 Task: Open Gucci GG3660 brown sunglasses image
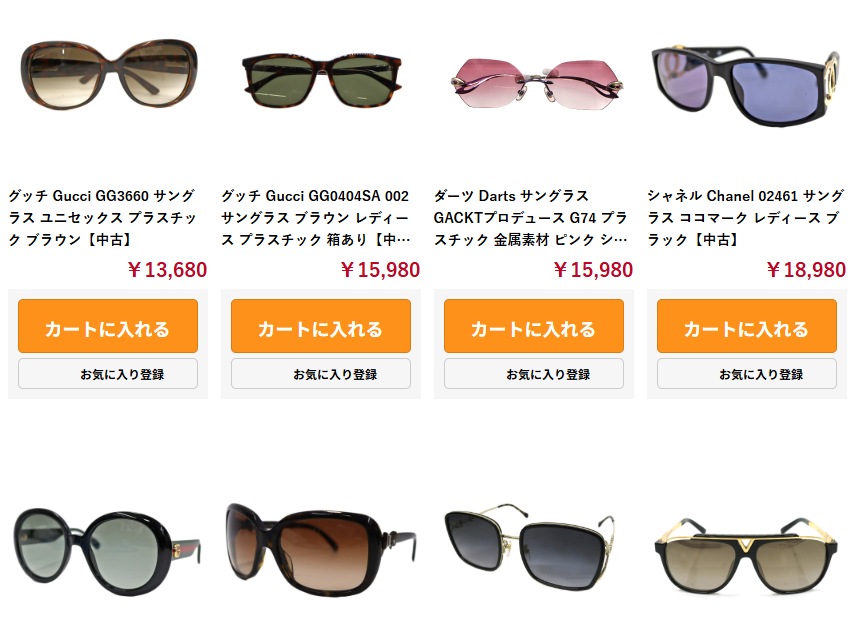coord(109,74)
